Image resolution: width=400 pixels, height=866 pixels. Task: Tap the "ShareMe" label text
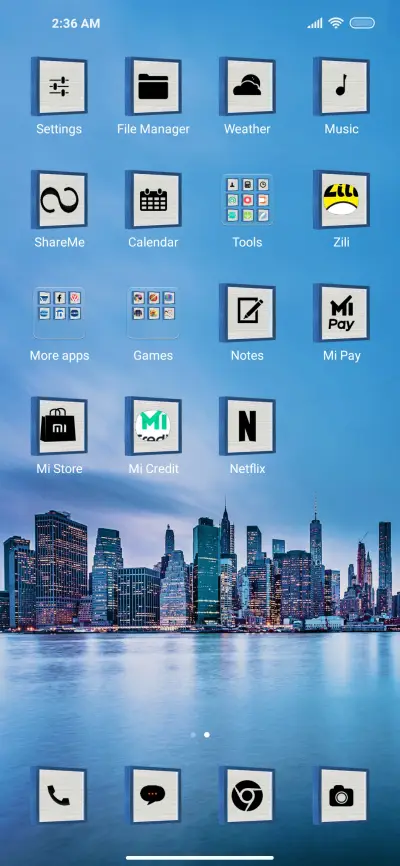tap(59, 242)
